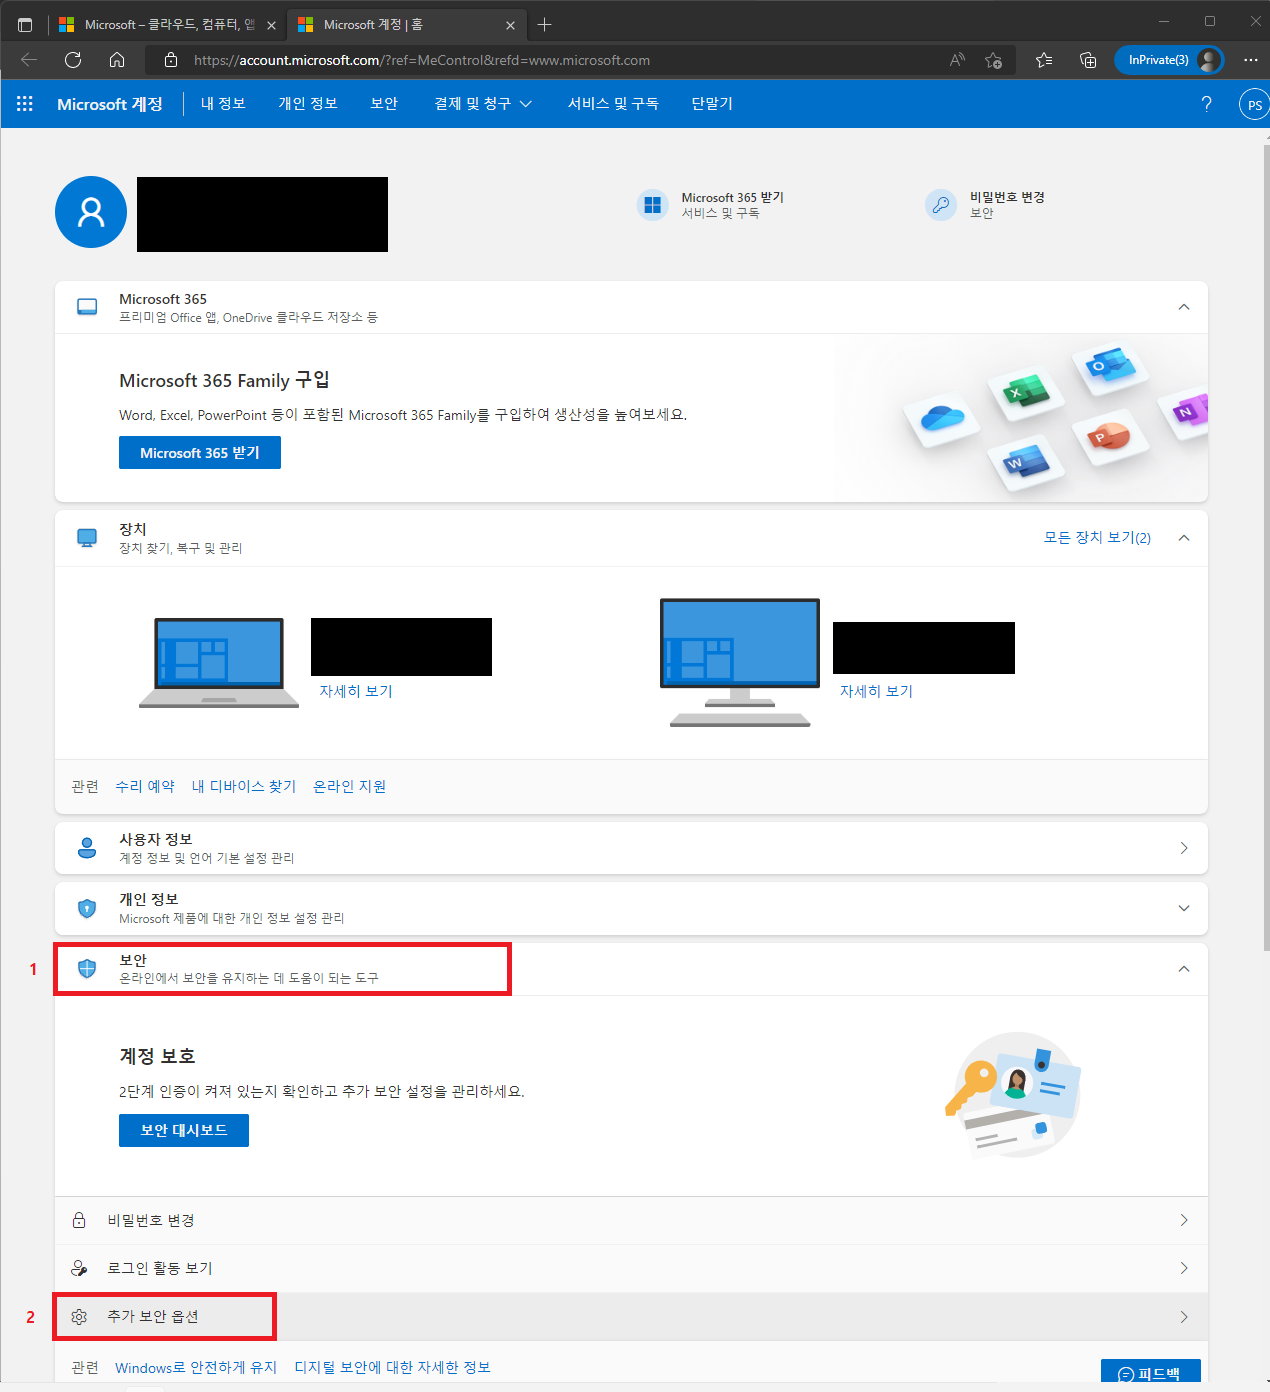Click the desktop monitor device thumbnail
Viewport: 1270px width, 1392px height.
click(740, 662)
